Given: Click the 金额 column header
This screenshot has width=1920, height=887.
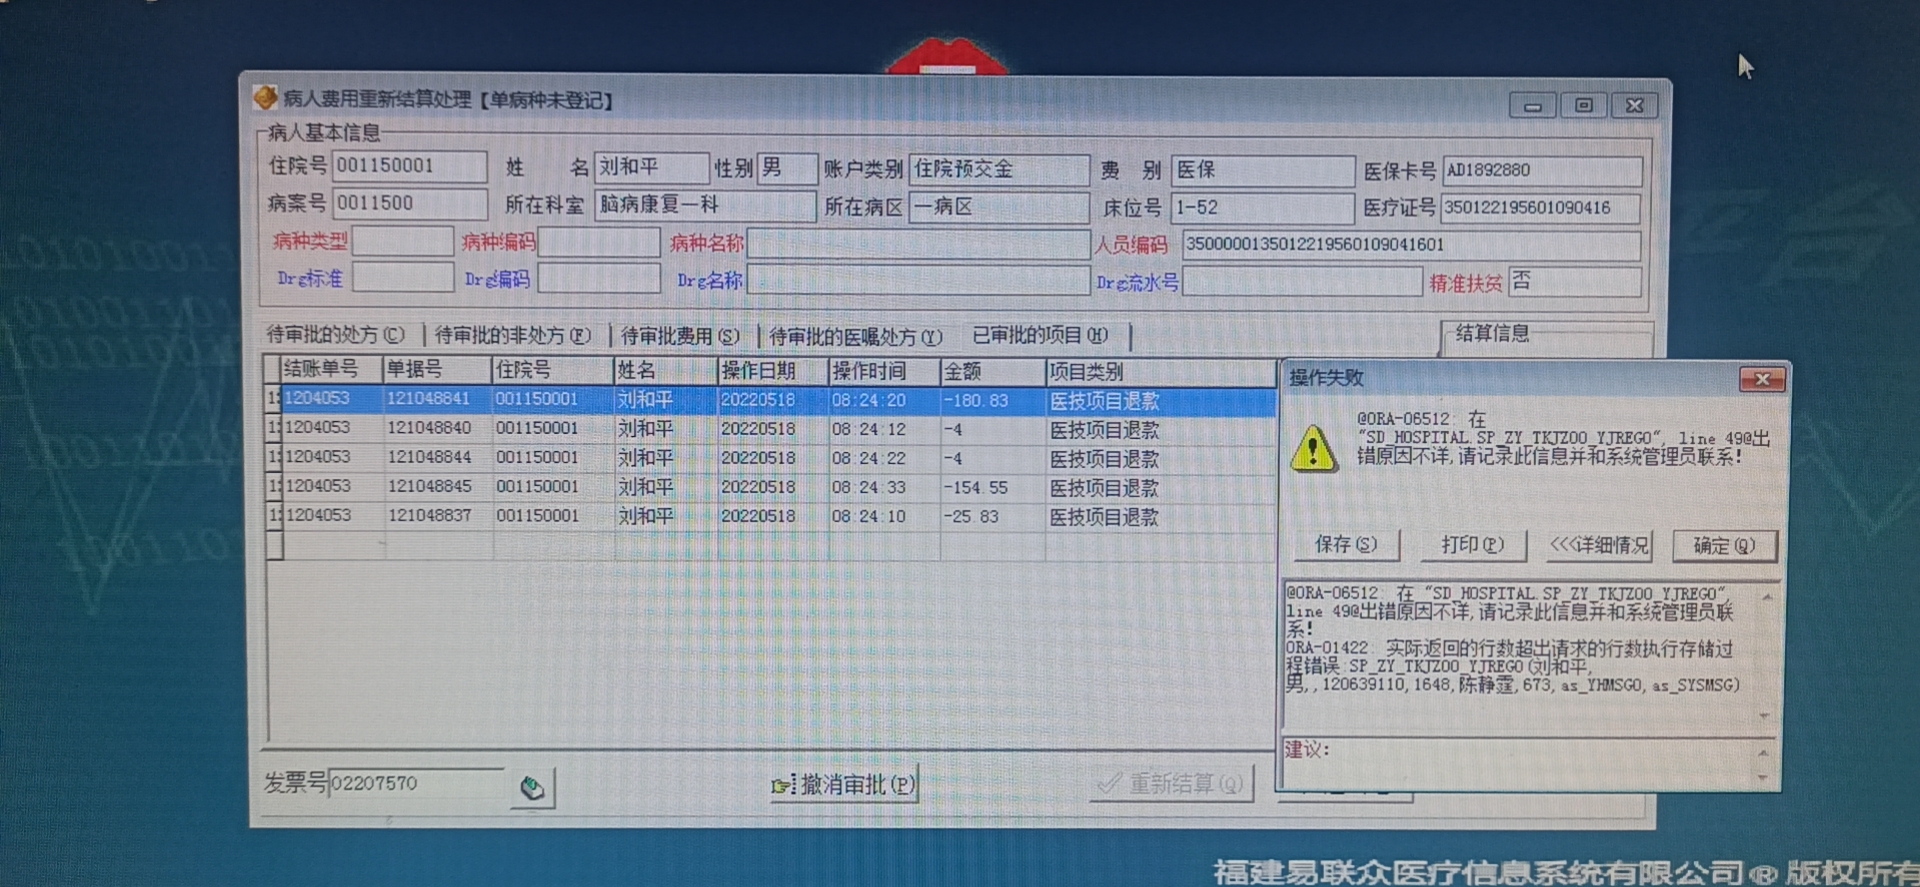Looking at the screenshot, I should [x=992, y=372].
